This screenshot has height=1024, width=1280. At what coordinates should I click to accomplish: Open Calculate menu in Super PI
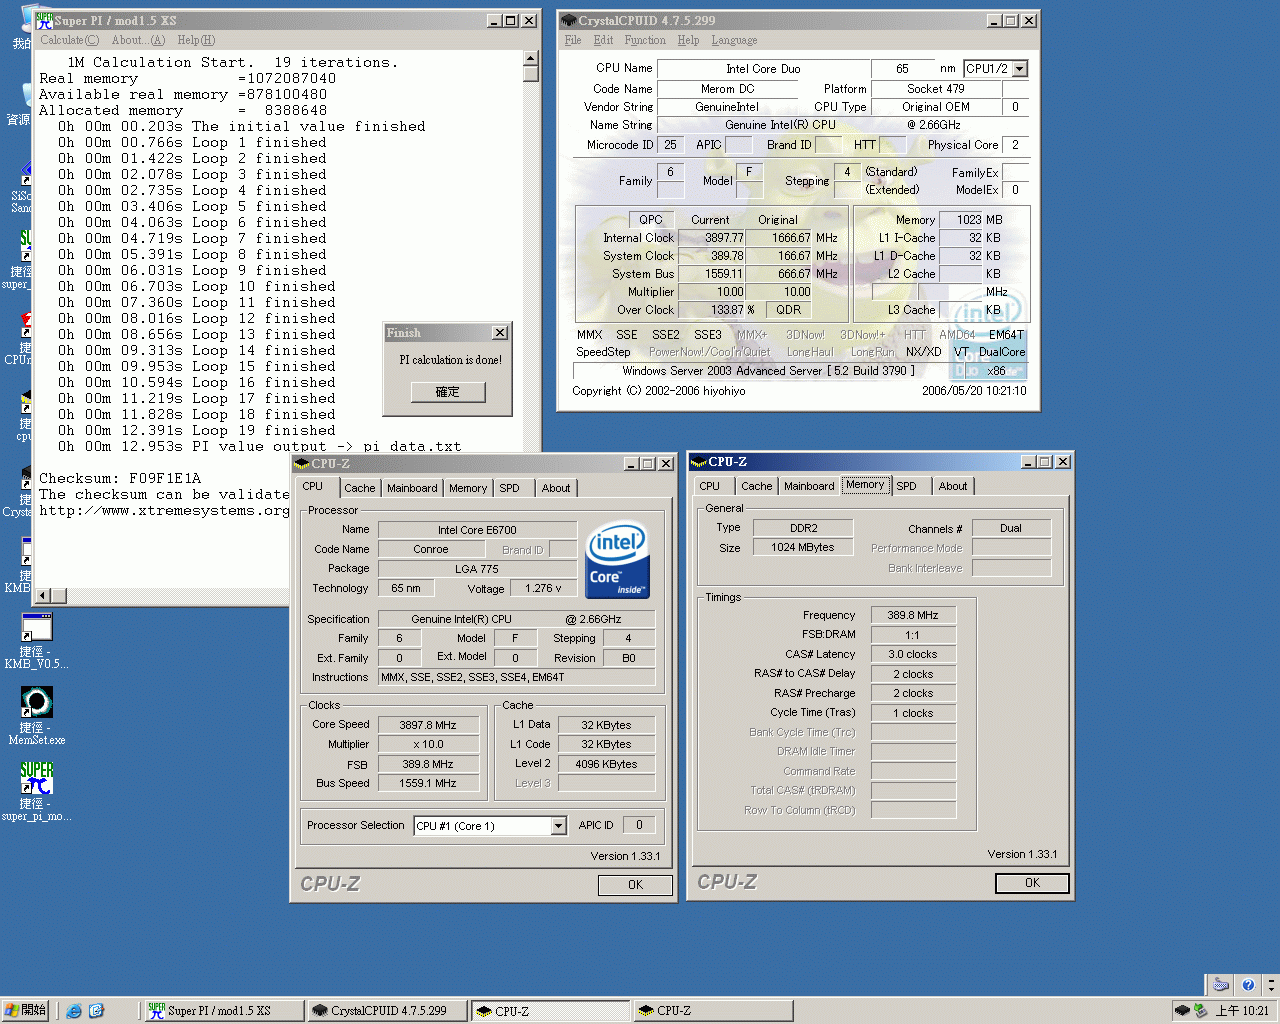coord(69,40)
